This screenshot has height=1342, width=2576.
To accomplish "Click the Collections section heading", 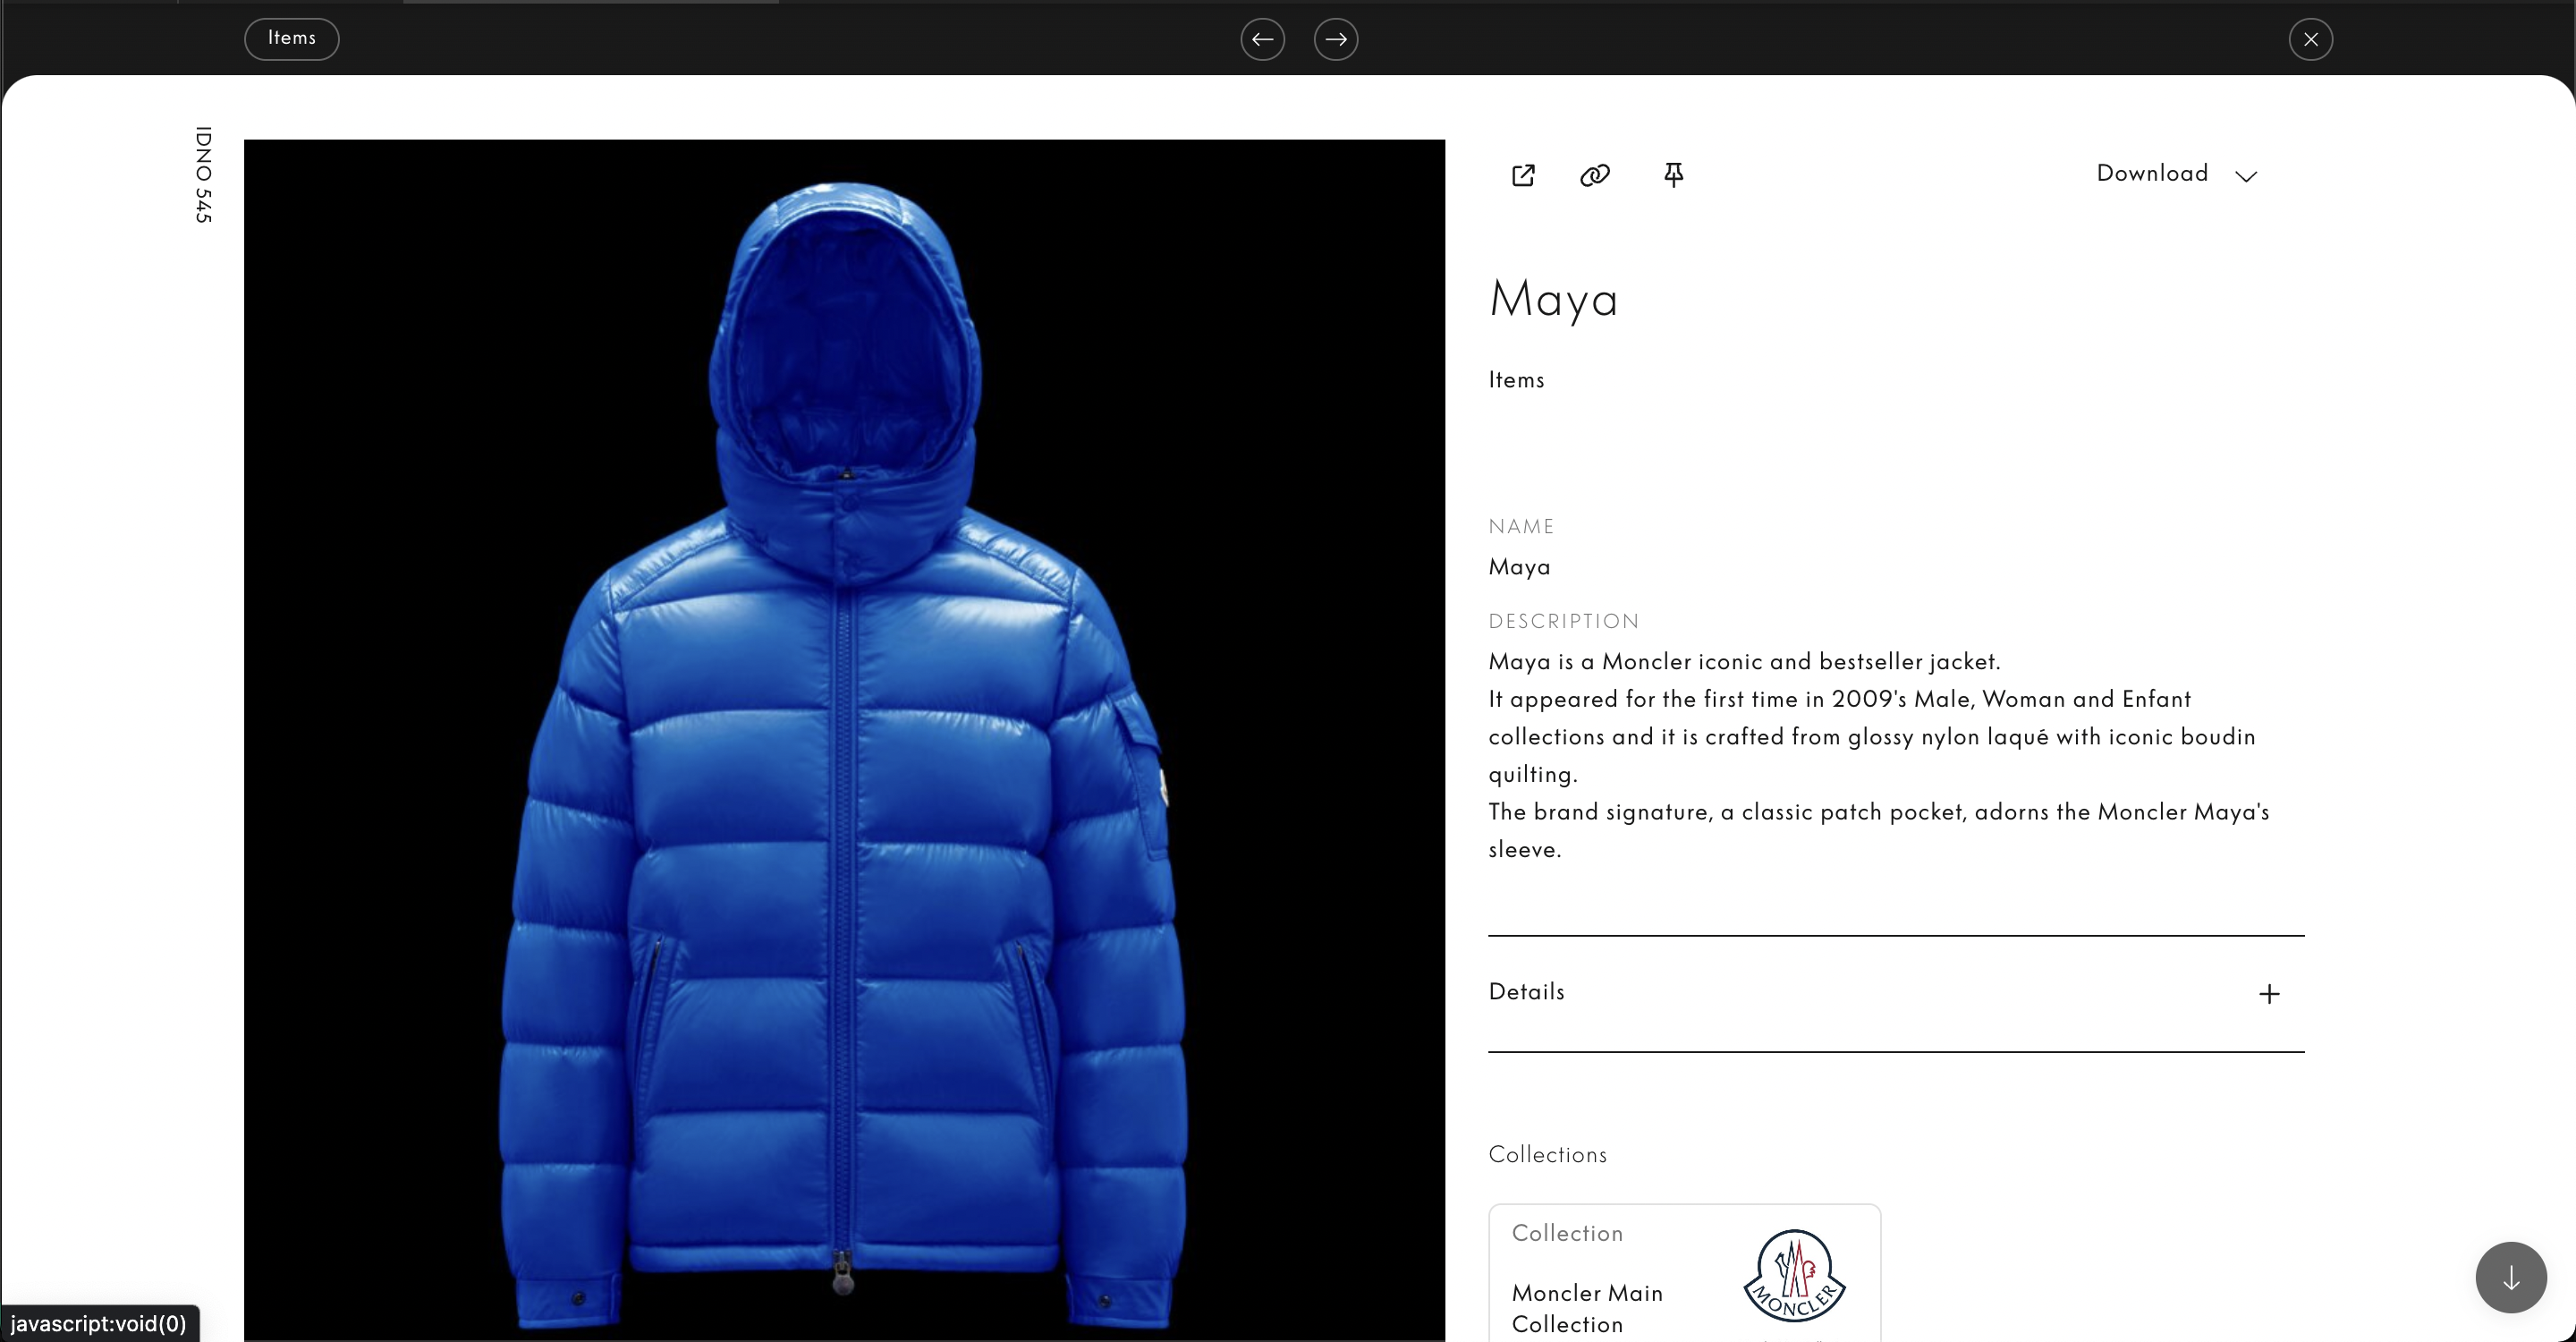I will click(x=1547, y=1154).
